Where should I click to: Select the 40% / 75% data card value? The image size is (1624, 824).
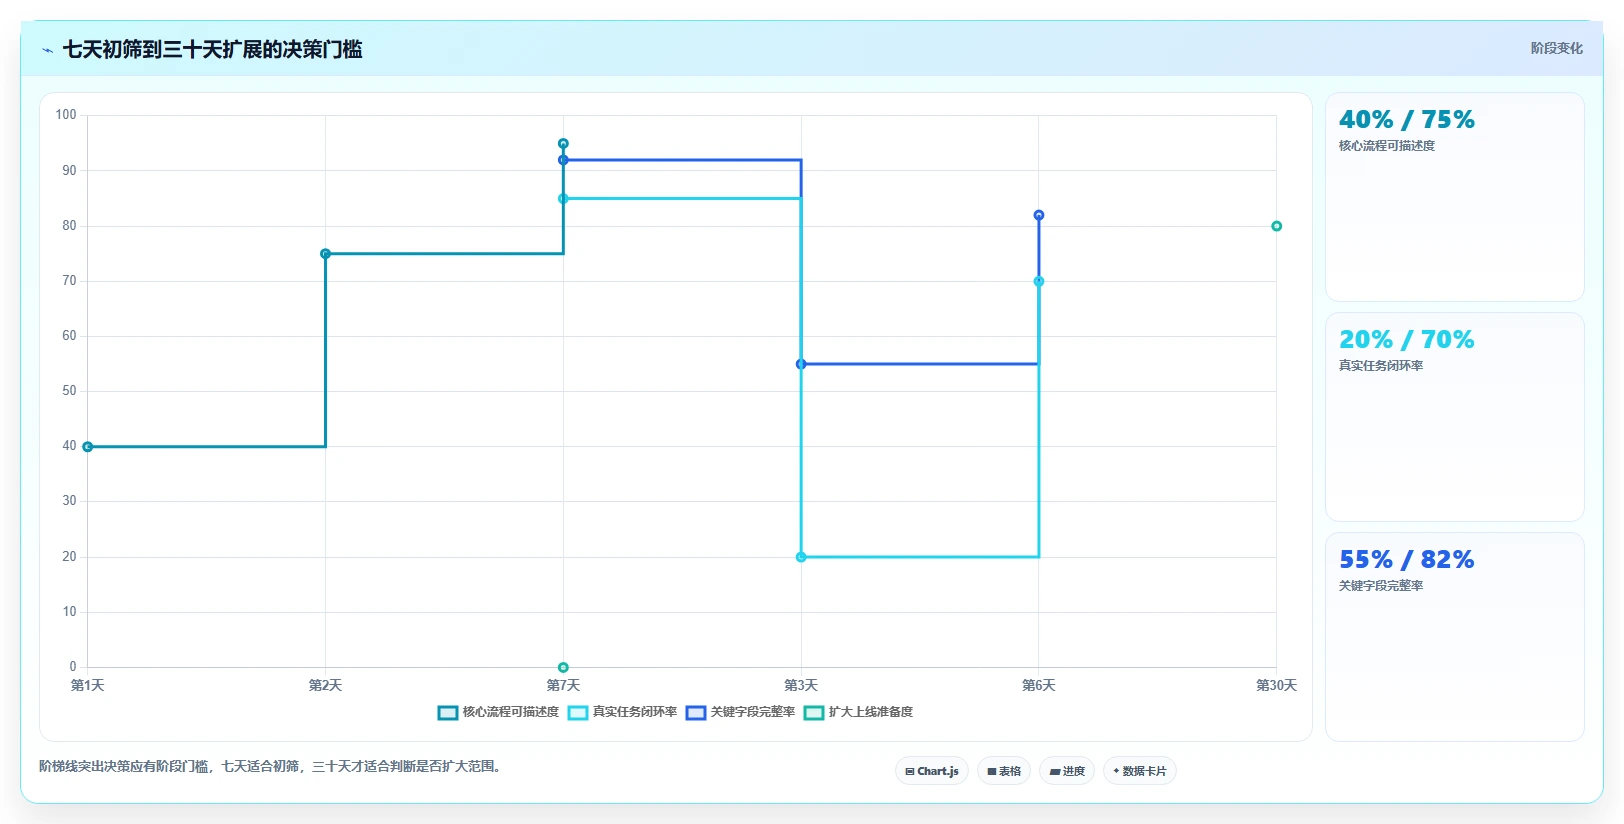point(1406,120)
